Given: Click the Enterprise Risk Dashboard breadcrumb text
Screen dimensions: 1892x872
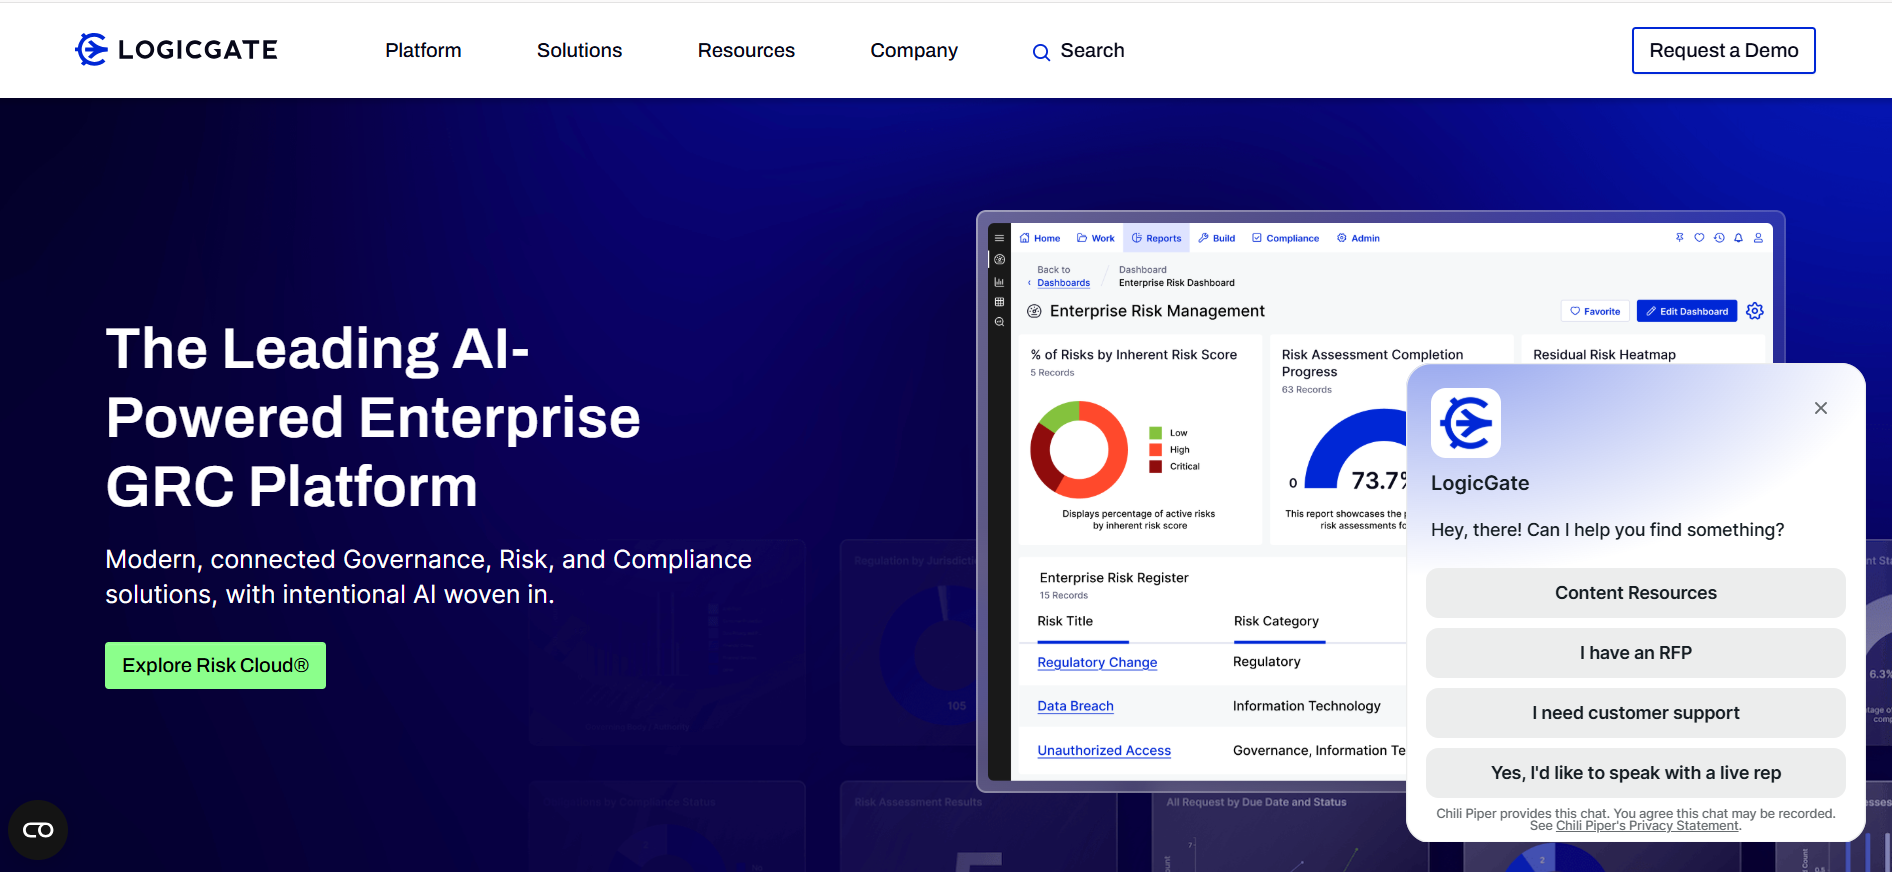Looking at the screenshot, I should [x=1176, y=283].
